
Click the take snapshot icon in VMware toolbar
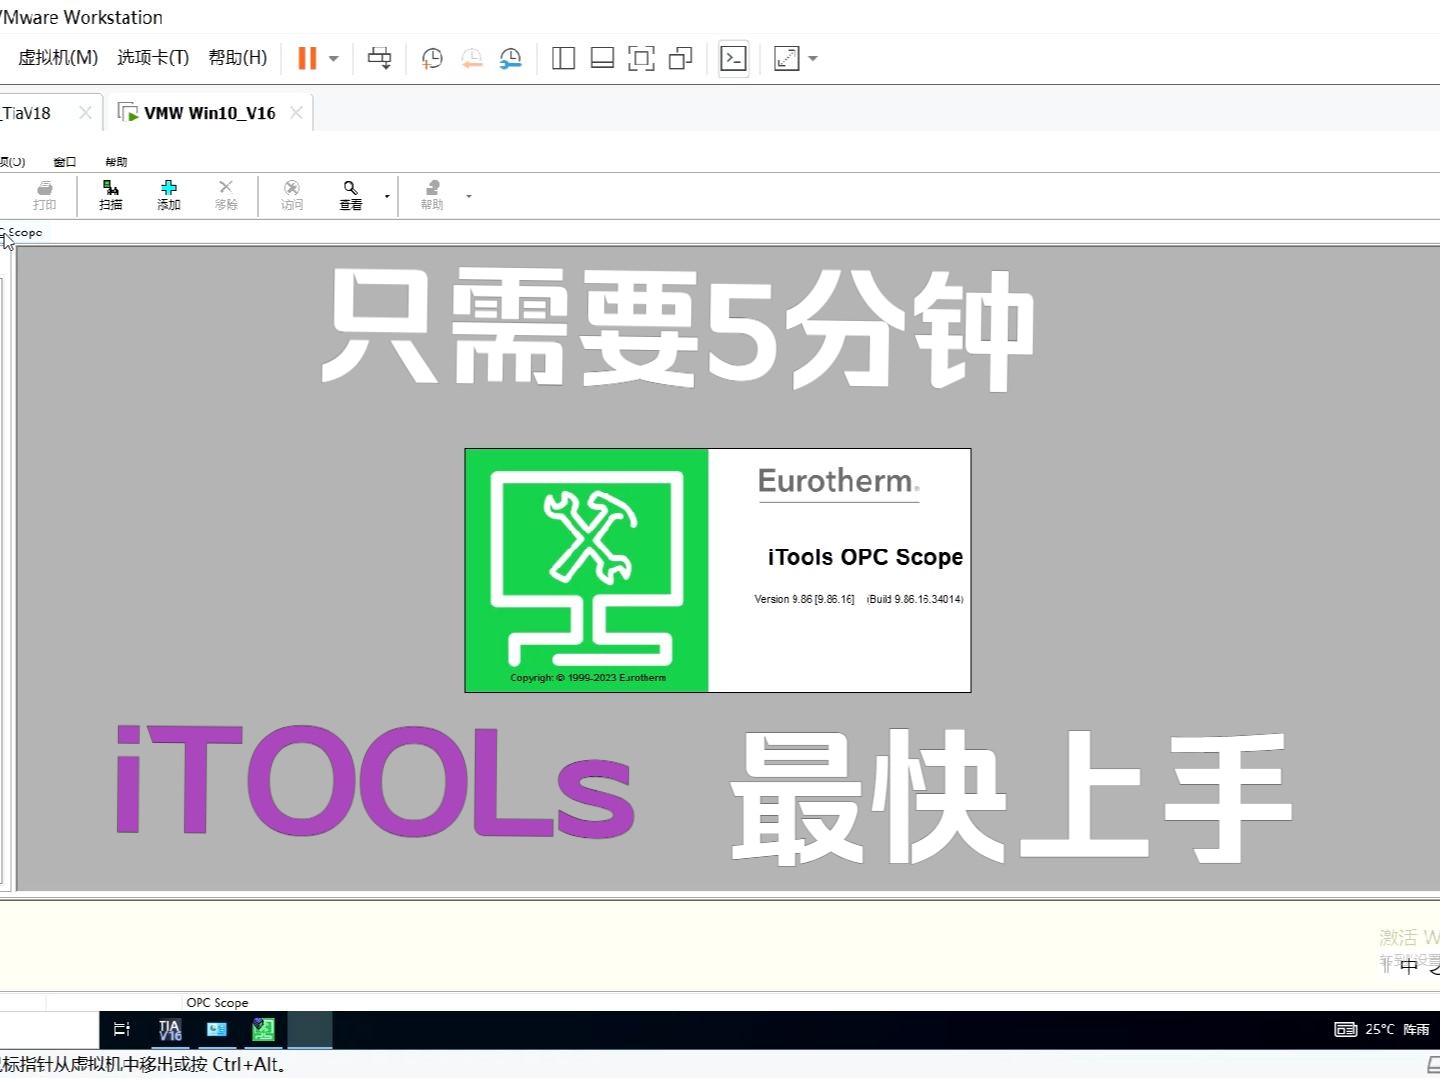click(431, 58)
